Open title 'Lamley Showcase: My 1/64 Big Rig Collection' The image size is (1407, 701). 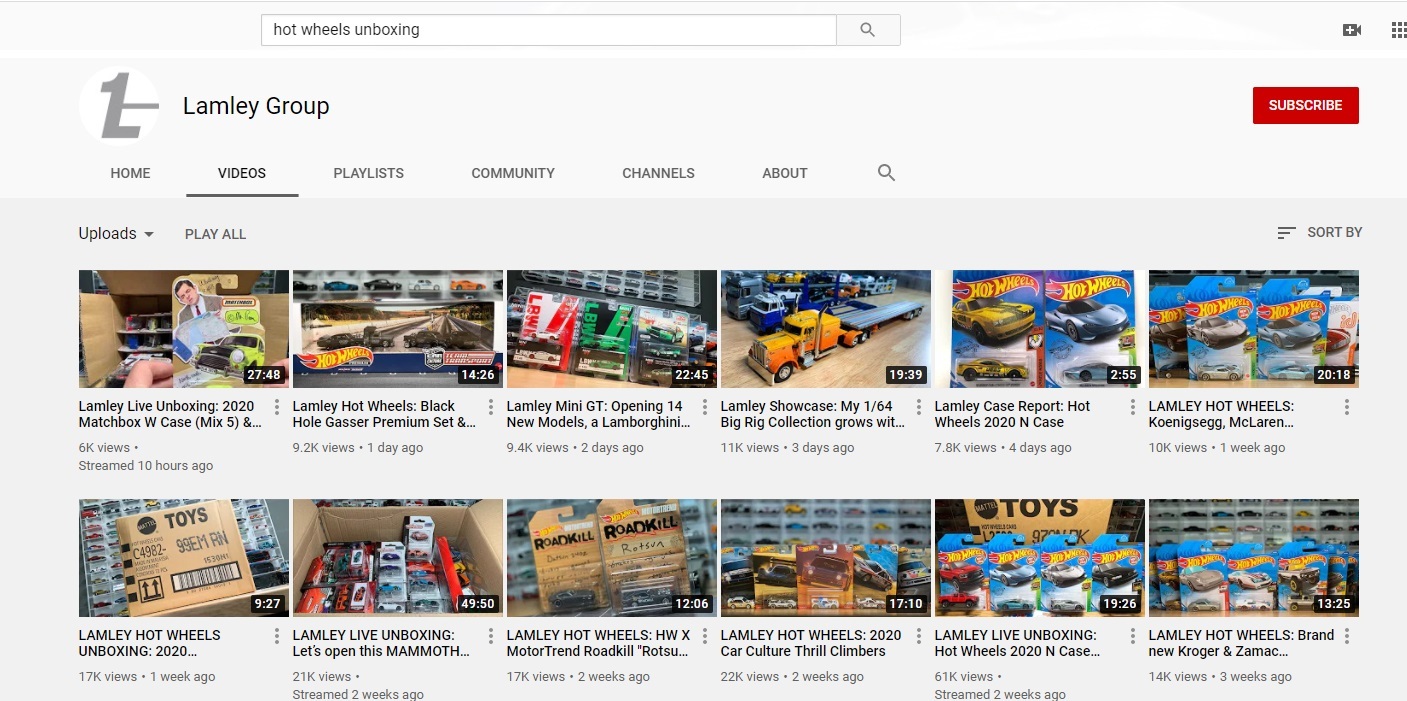click(812, 414)
